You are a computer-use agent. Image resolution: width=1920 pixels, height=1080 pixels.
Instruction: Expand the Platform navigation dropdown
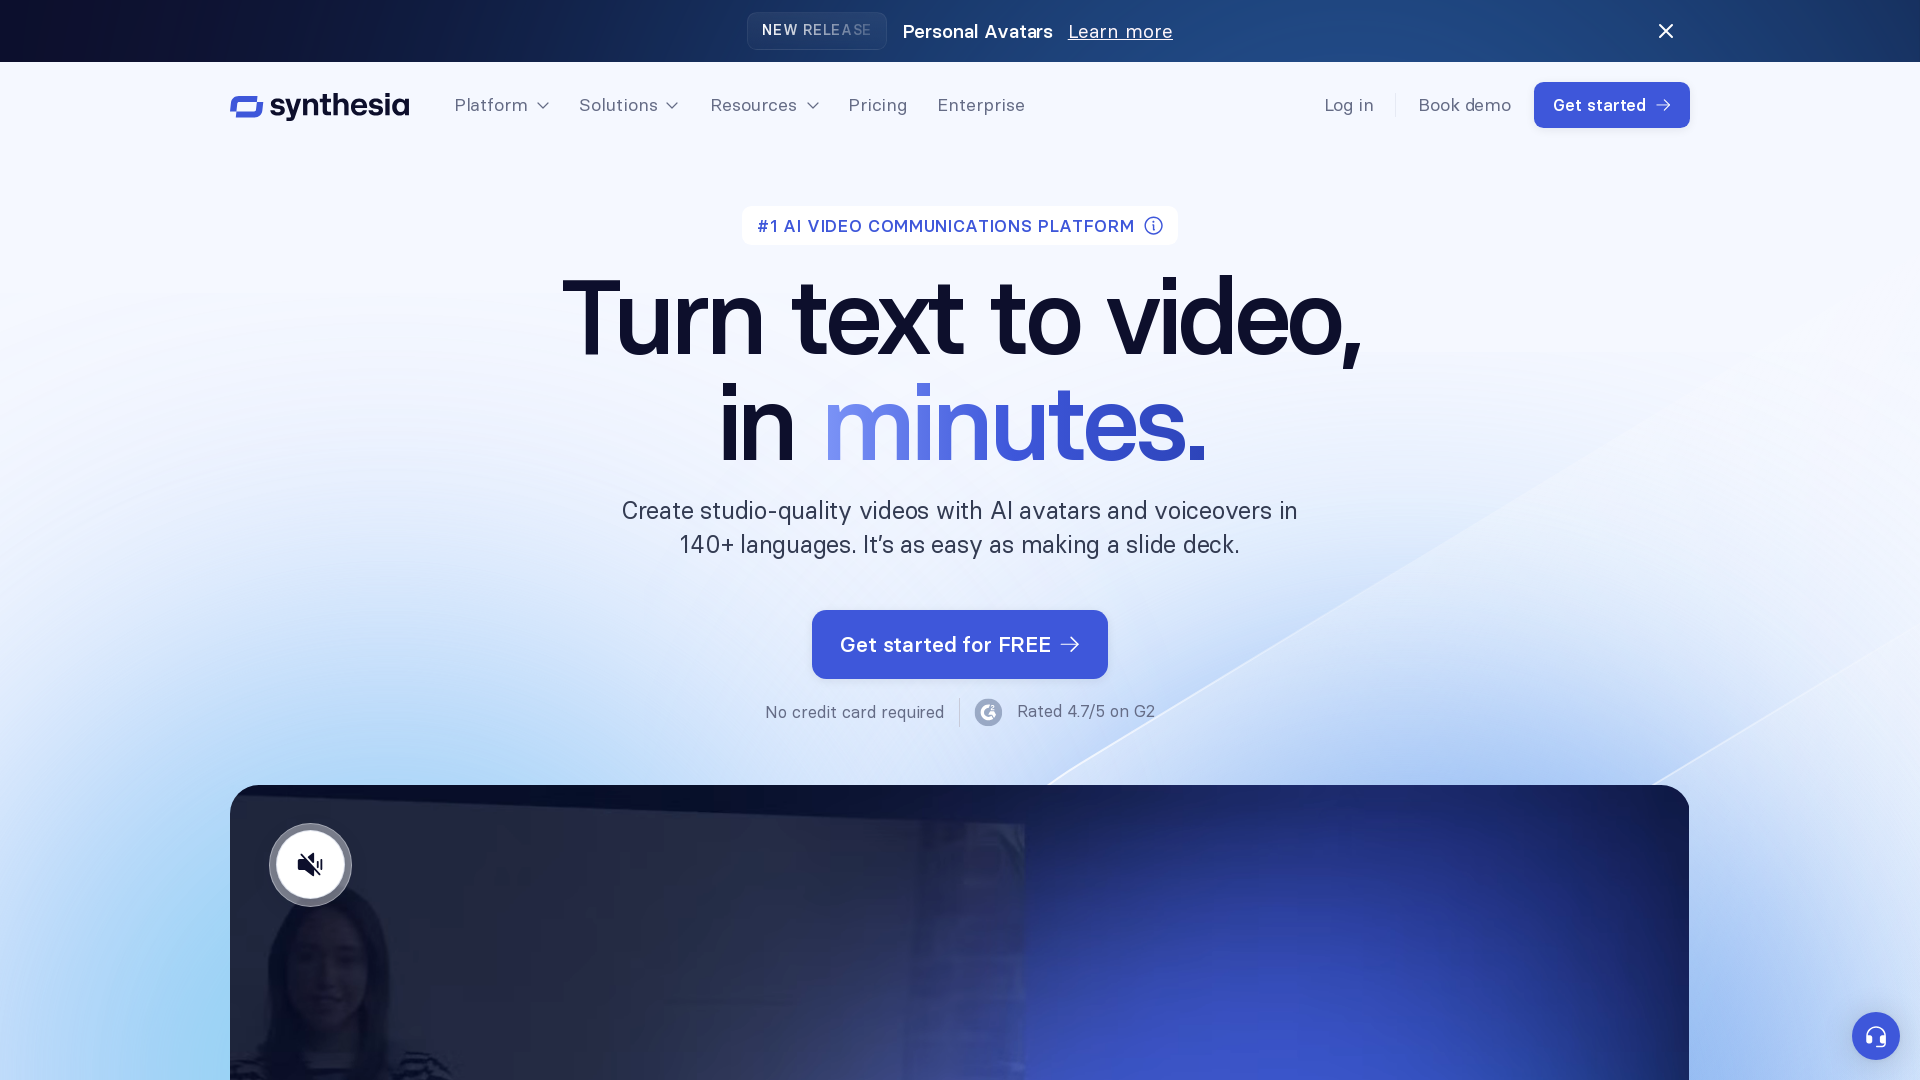pos(500,104)
